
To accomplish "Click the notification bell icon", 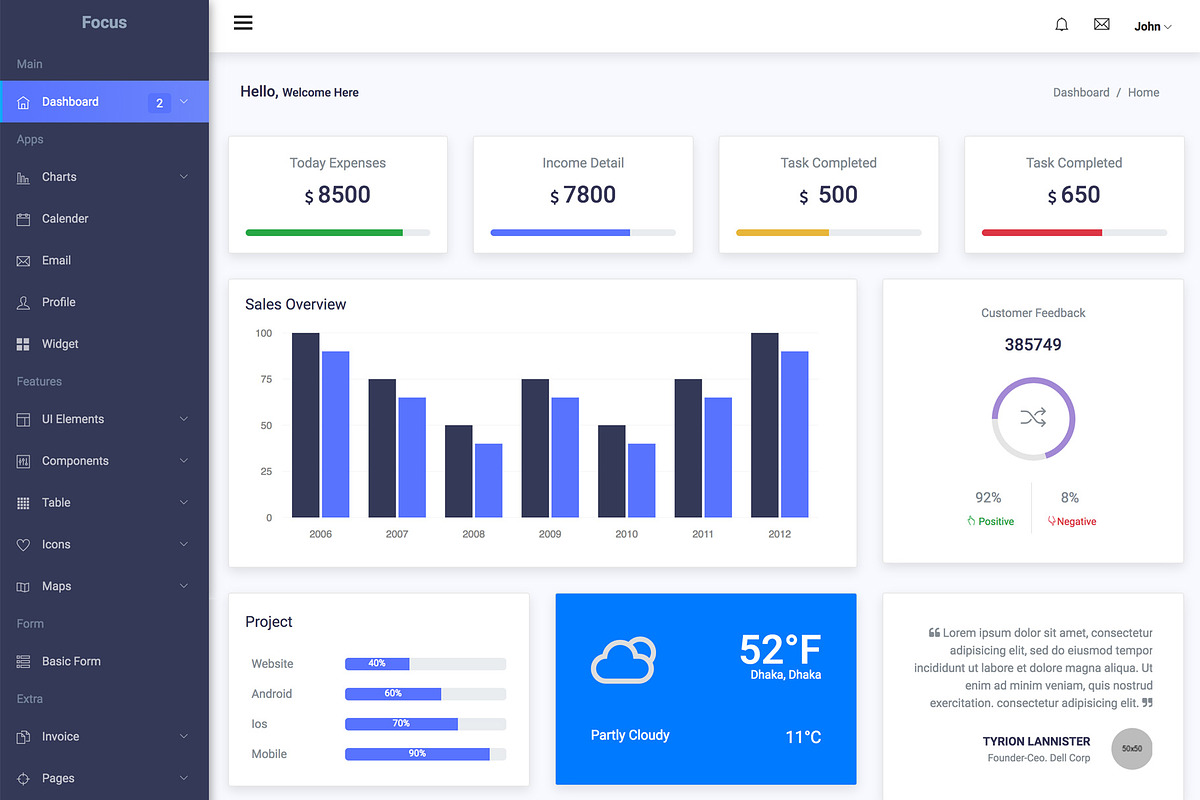I will (x=1061, y=23).
